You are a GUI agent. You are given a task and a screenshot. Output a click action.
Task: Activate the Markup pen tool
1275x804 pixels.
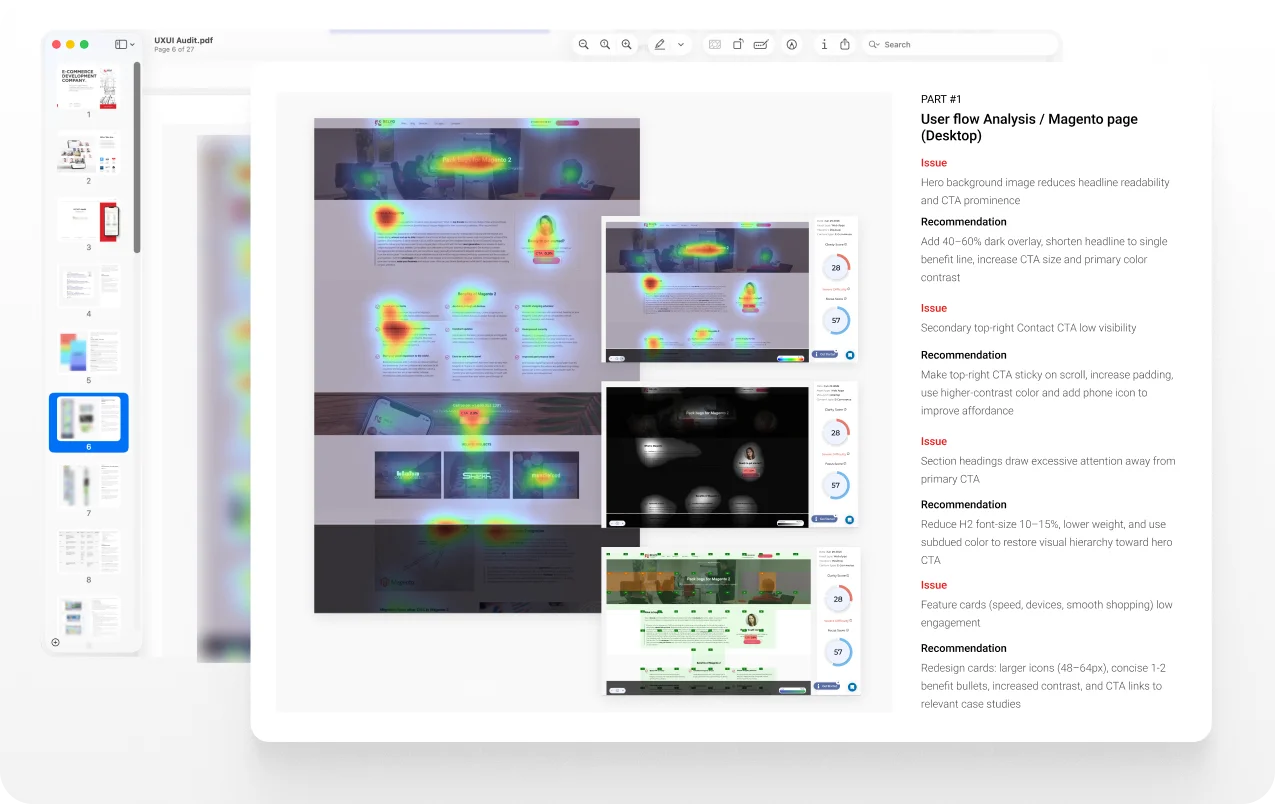coord(659,44)
